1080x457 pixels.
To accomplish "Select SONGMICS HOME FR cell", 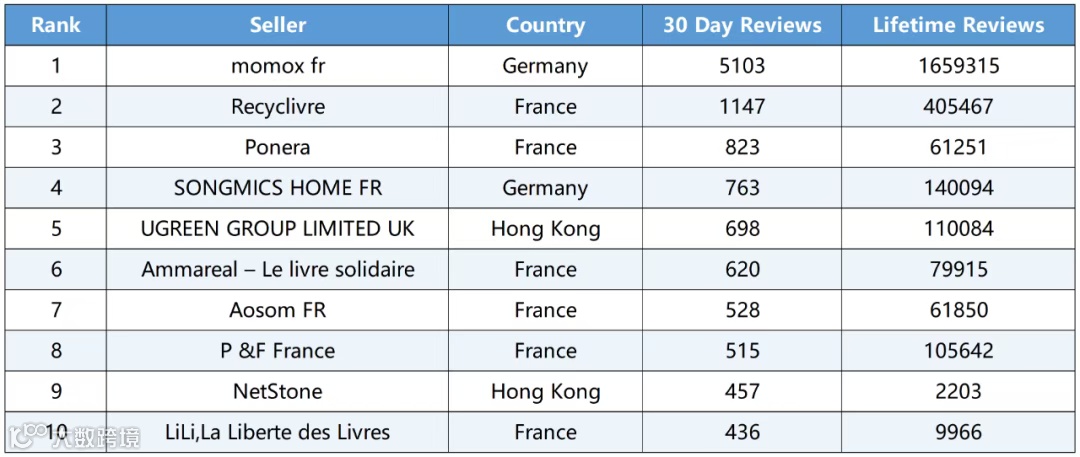I will tap(278, 188).
